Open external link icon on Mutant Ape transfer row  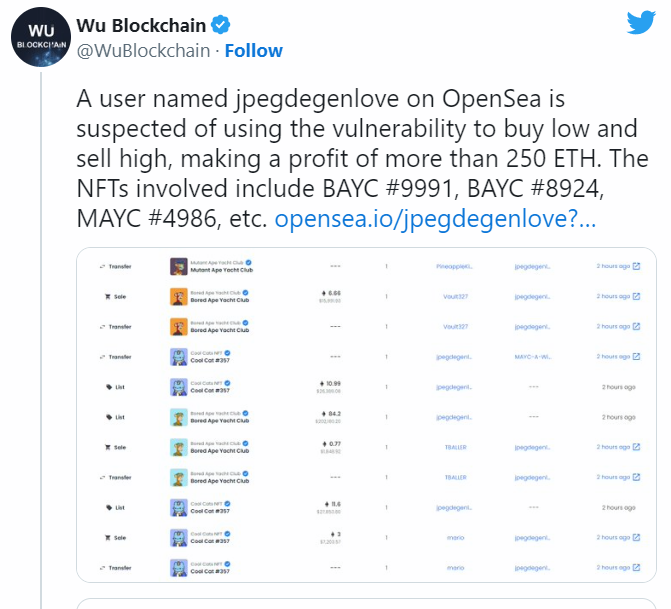click(637, 267)
